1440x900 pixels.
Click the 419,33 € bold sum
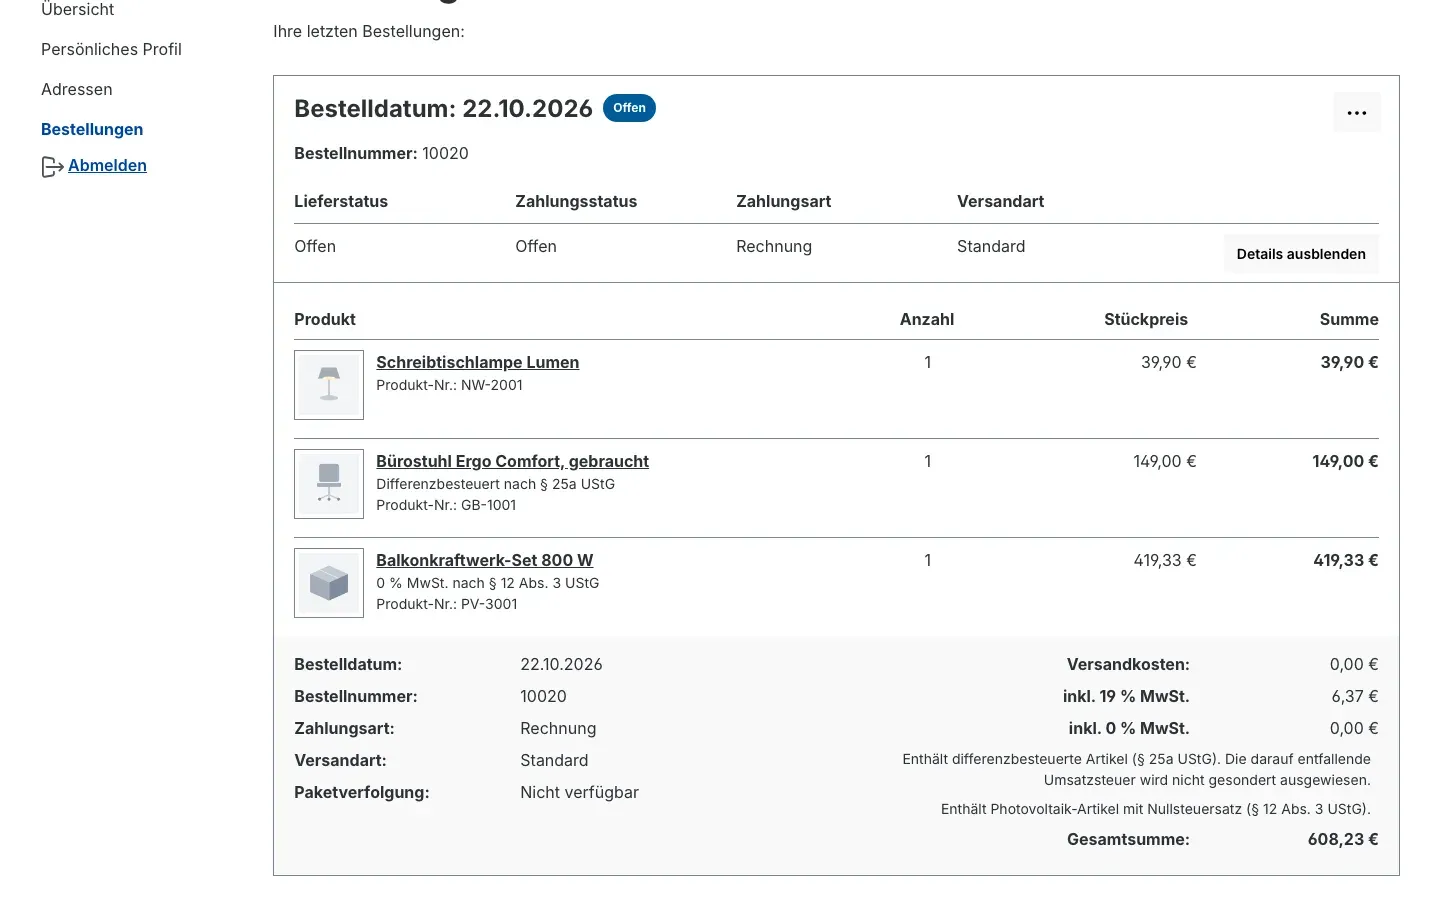[1345, 560]
